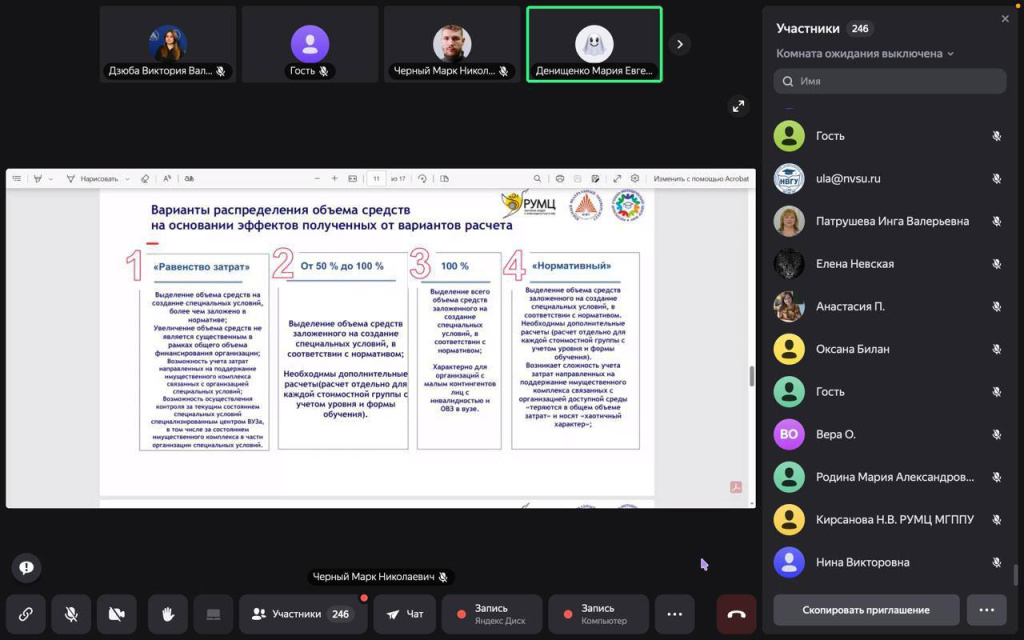Toggle the Участники 246 panel

point(301,614)
